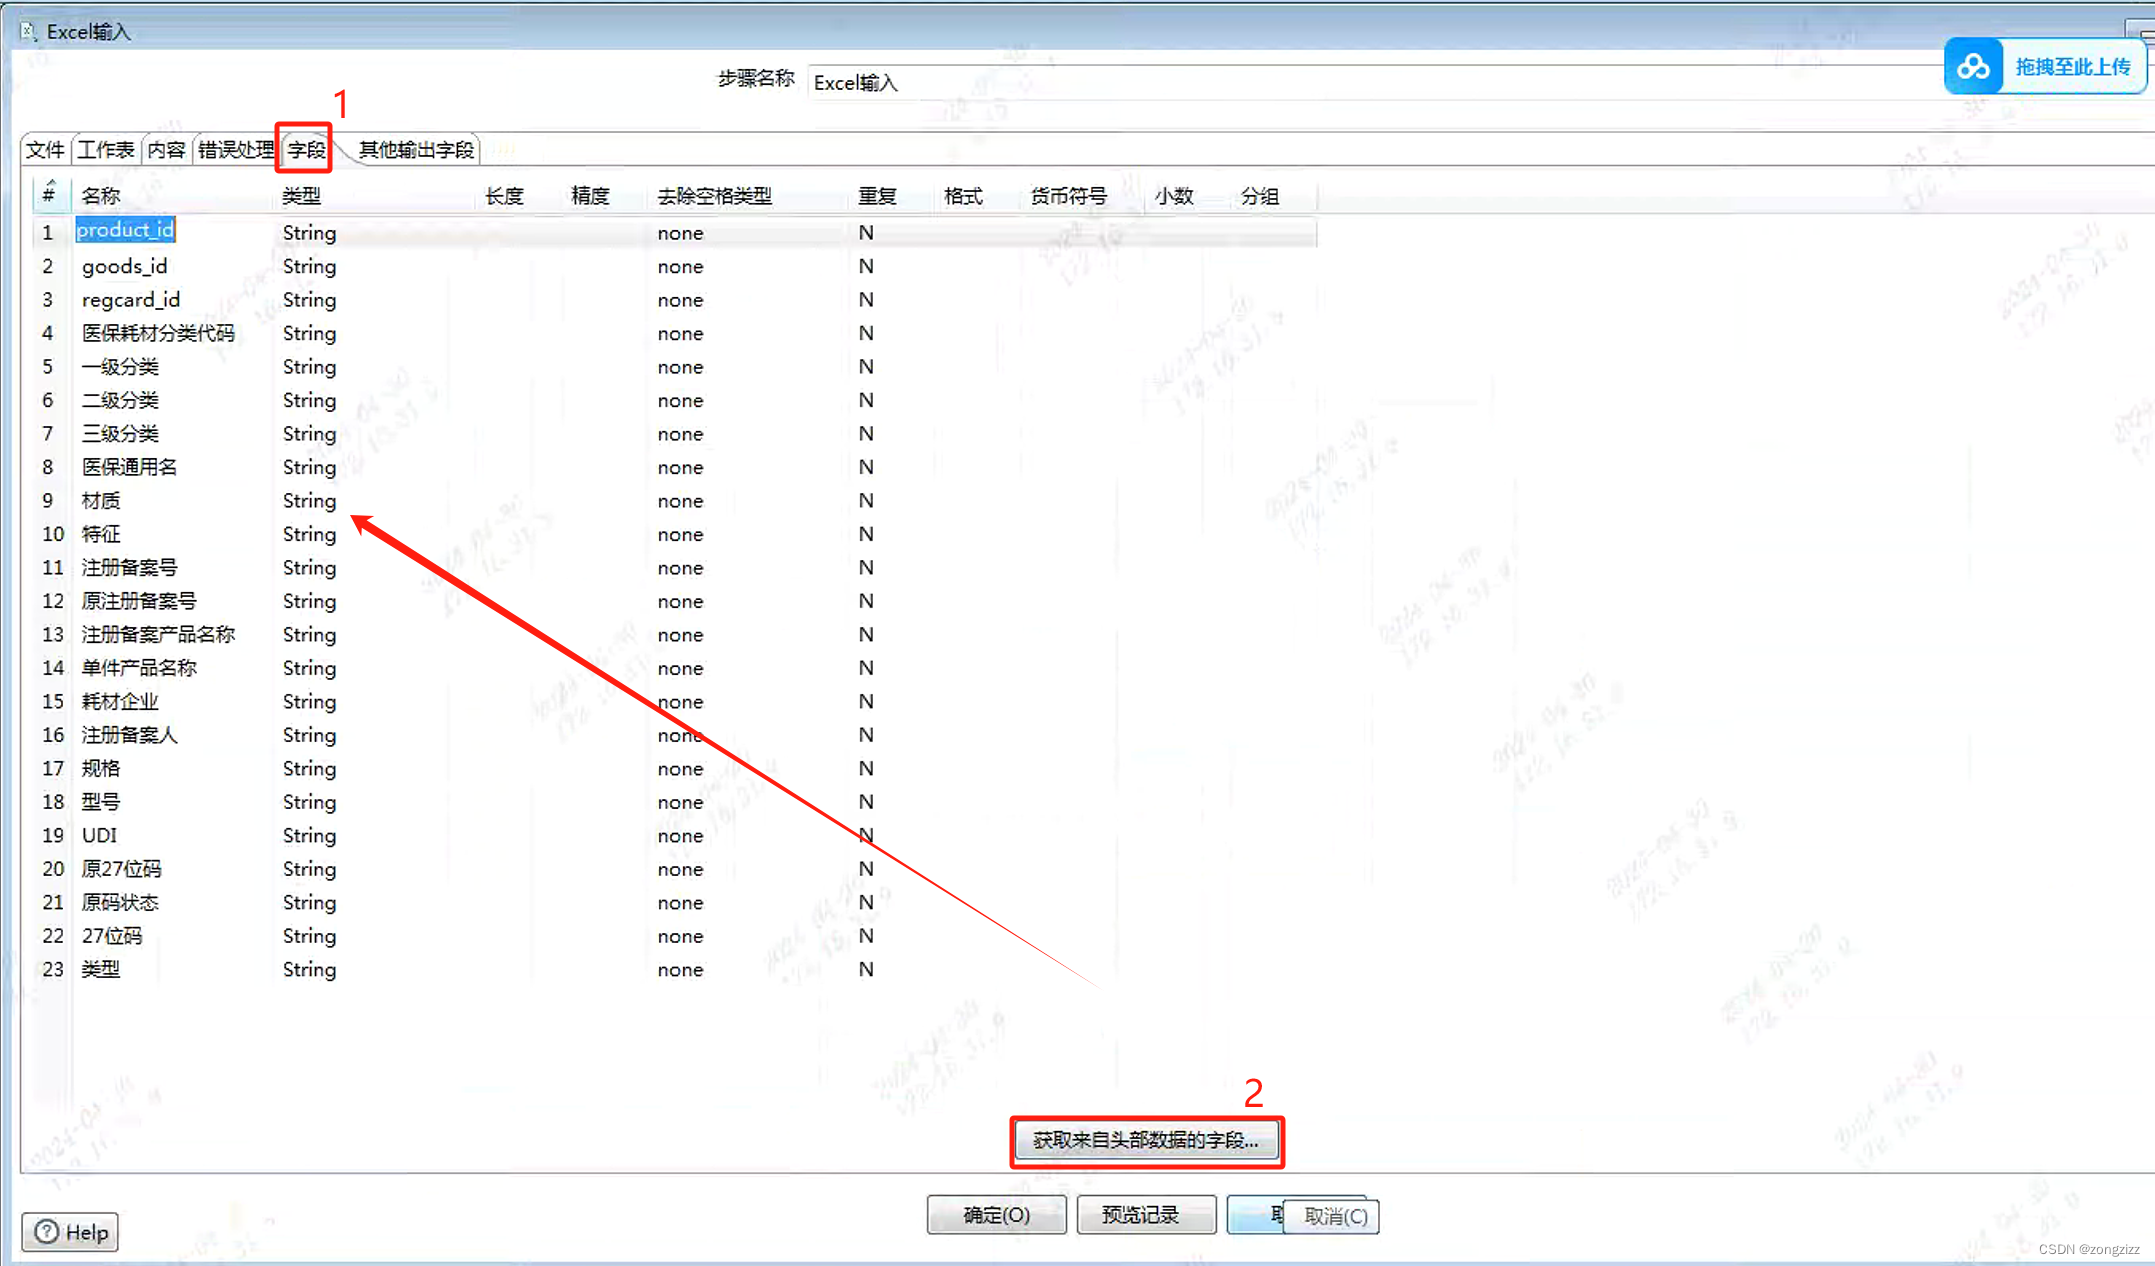The image size is (2155, 1266).
Task: Click the 步骤名称 input field
Action: pos(1000,82)
